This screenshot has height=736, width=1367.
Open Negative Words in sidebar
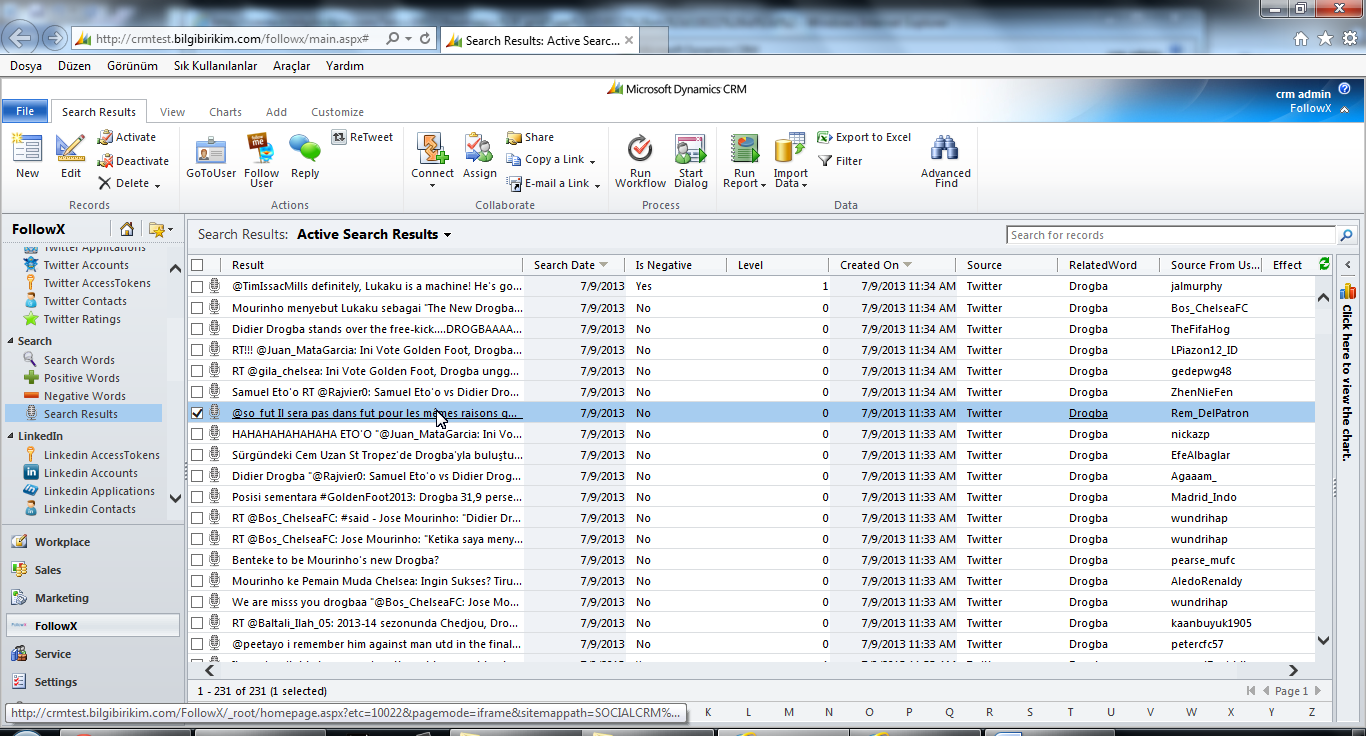click(84, 396)
